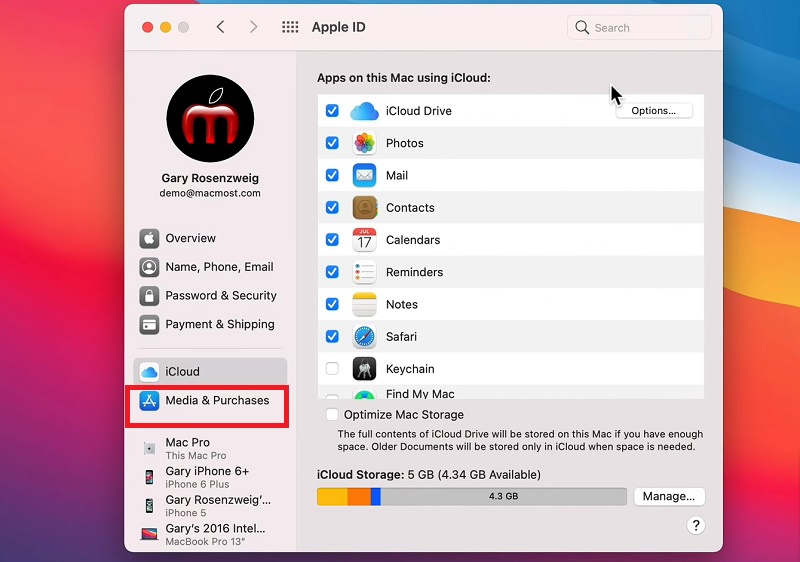Screen dimensions: 800x562
Task: Open the show-all grid icon in toolbar
Action: click(290, 27)
